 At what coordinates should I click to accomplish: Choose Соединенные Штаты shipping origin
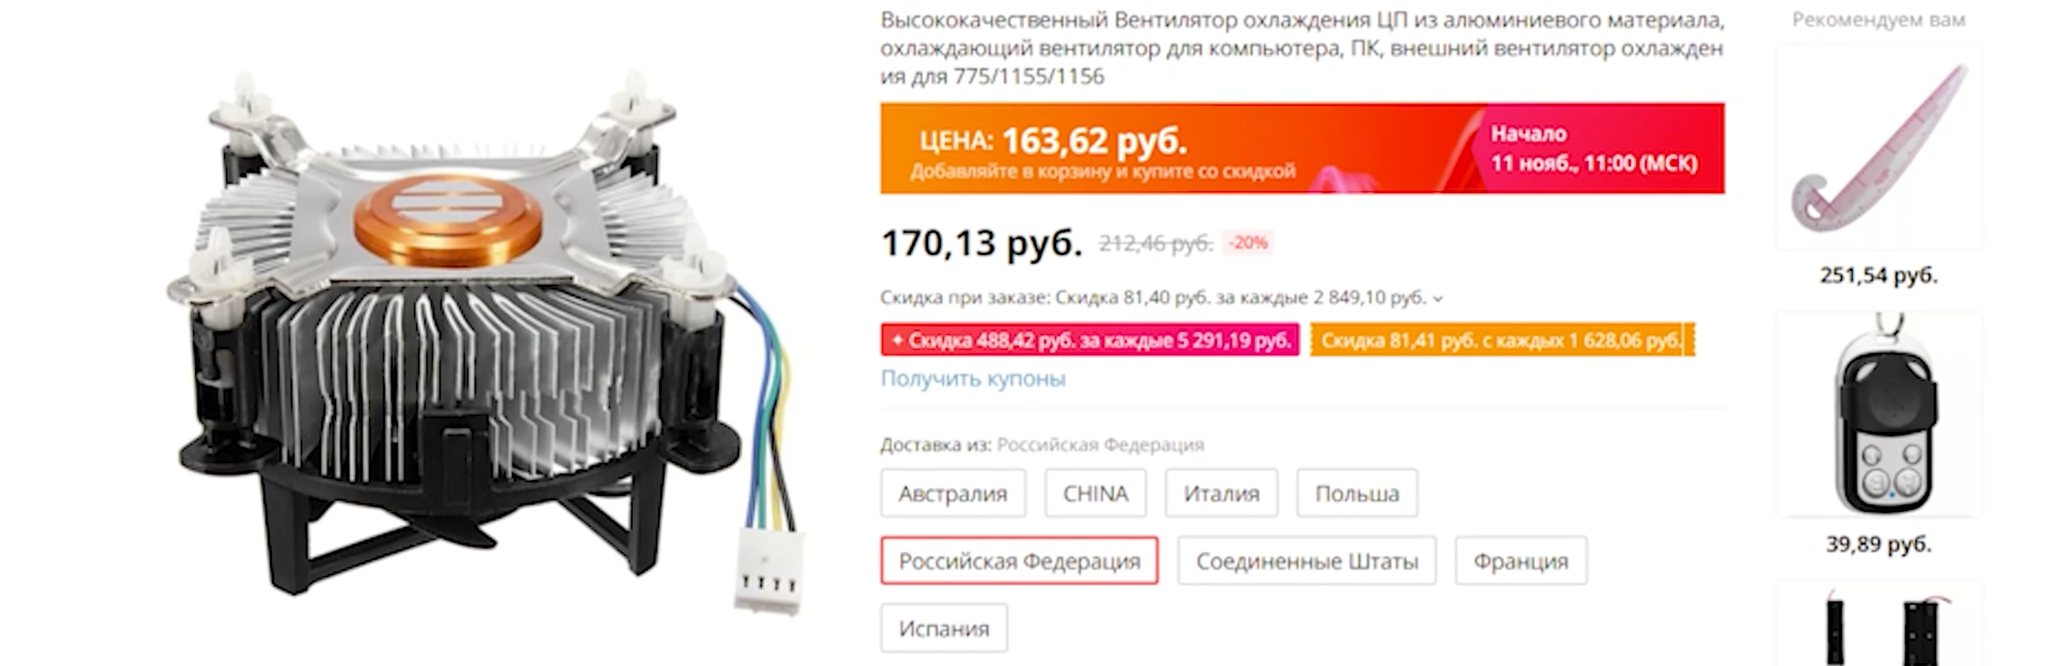[1307, 561]
